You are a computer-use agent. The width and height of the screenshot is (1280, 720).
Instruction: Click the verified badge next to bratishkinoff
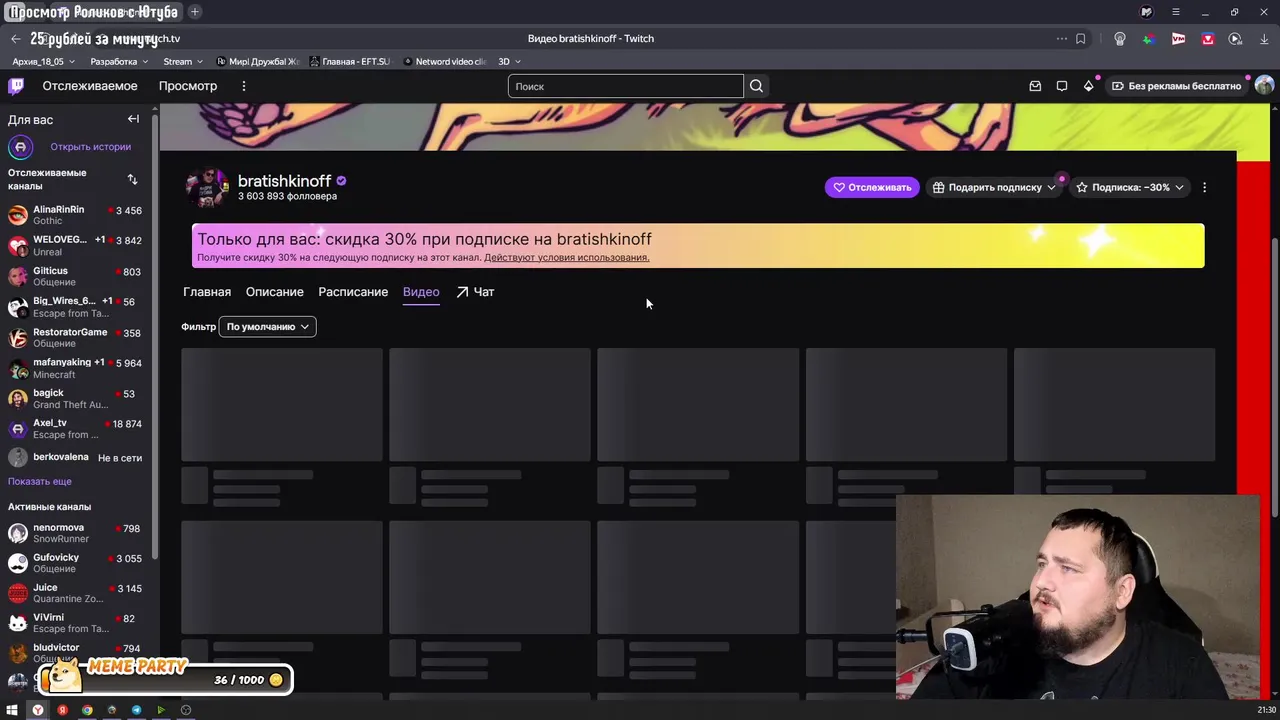(x=341, y=181)
